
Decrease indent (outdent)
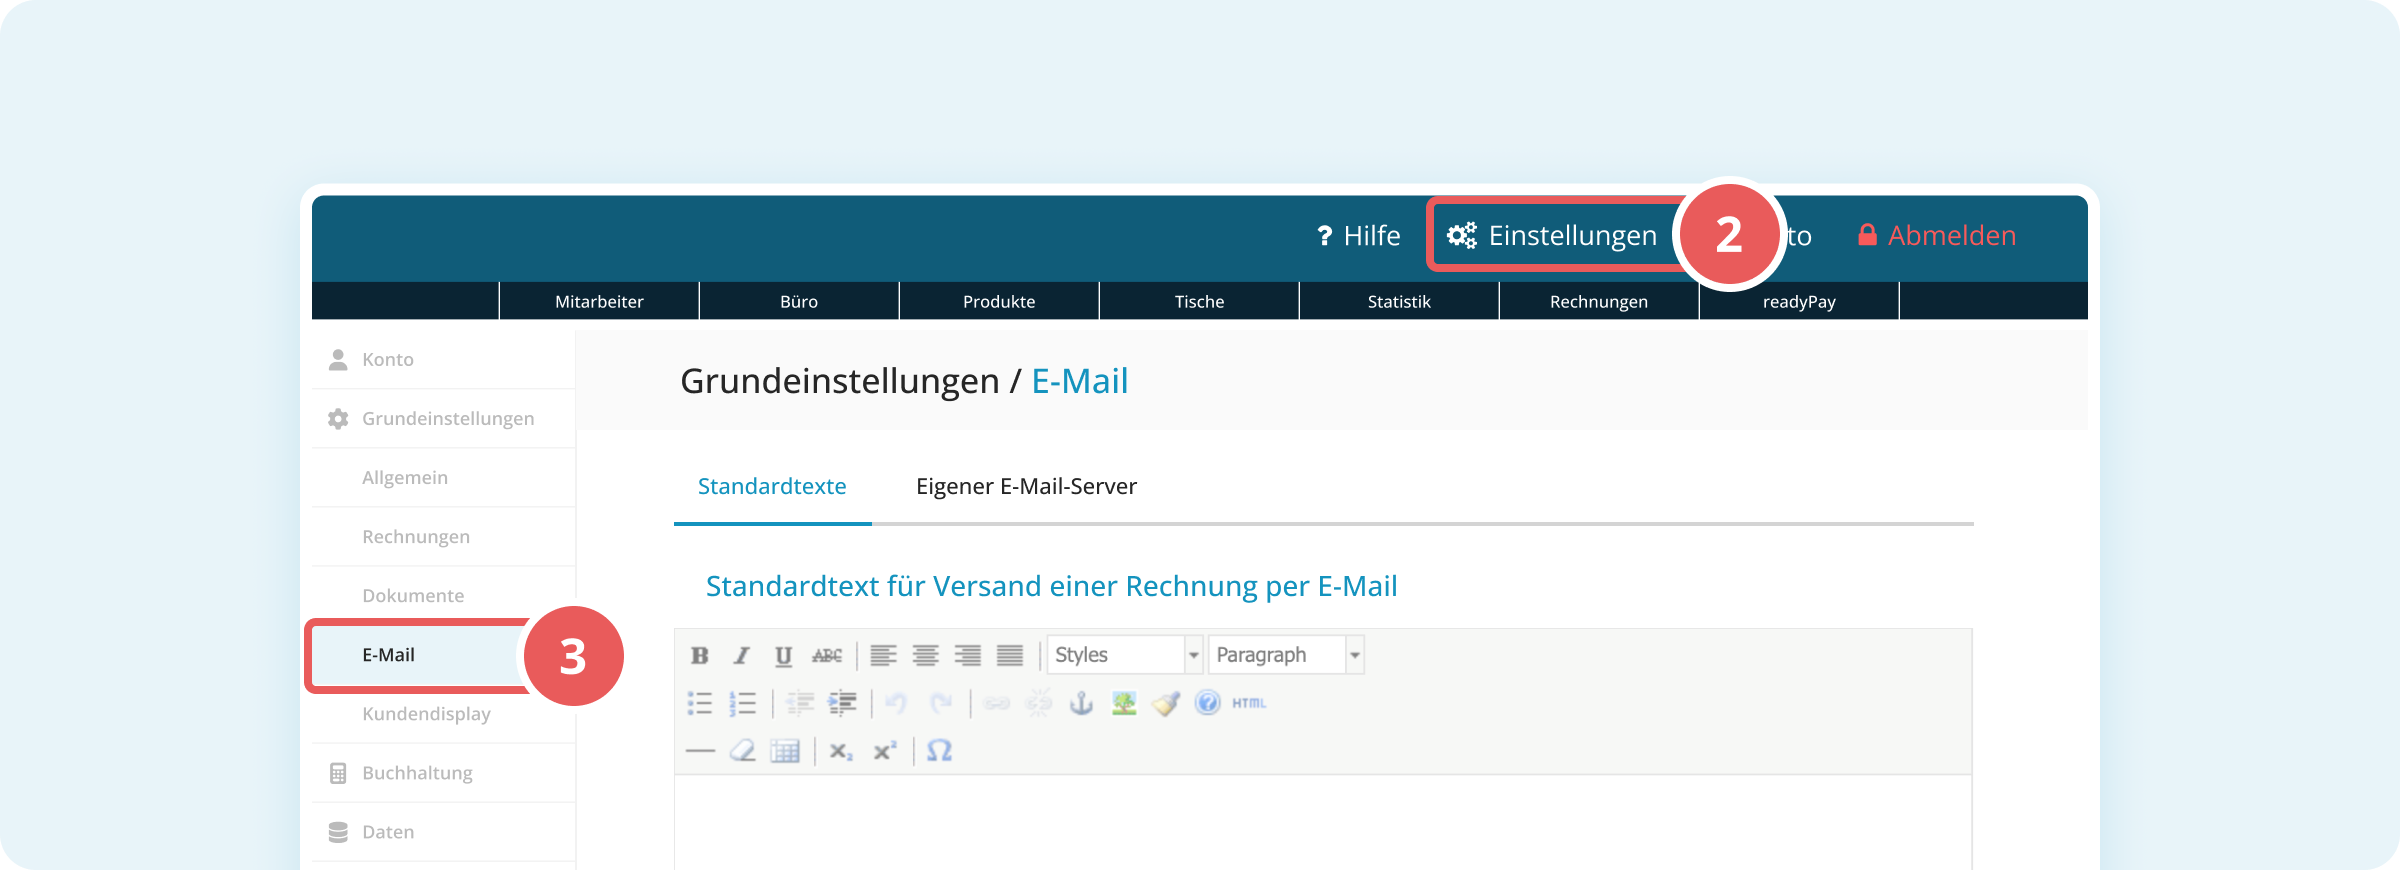click(x=799, y=704)
